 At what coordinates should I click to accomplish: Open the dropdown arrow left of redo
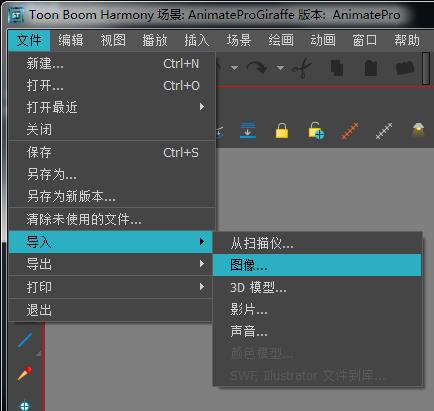click(235, 68)
